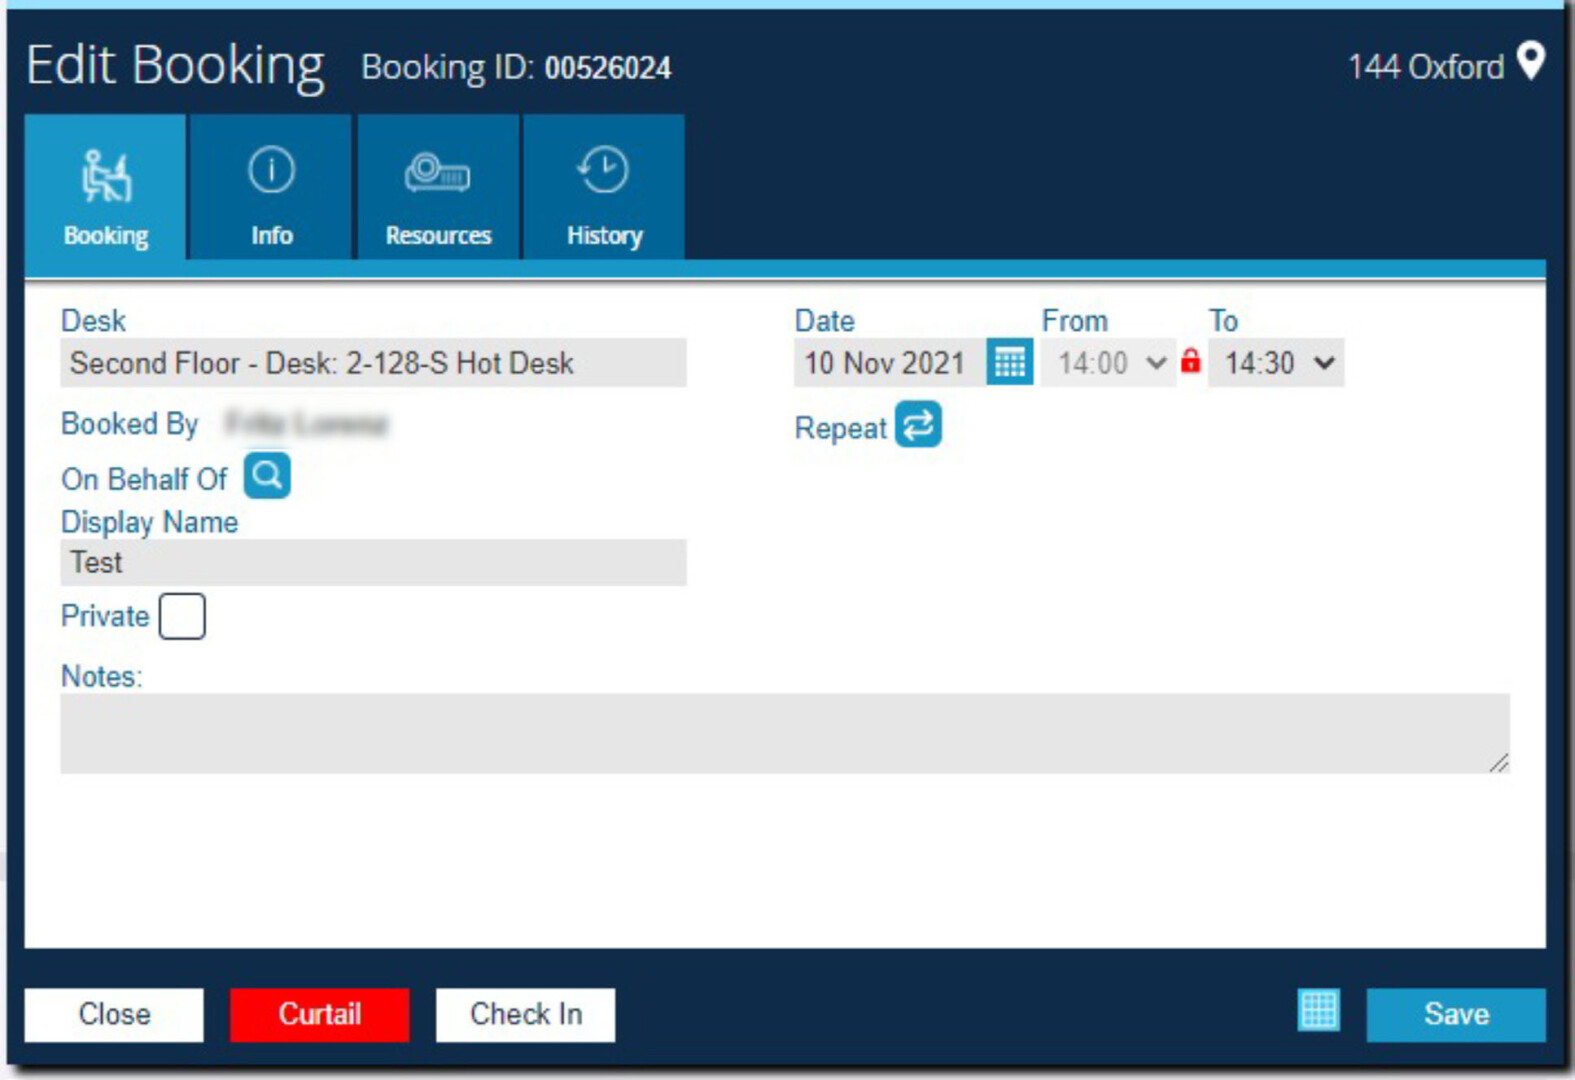
Task: Save the booking changes
Action: click(x=1455, y=1014)
